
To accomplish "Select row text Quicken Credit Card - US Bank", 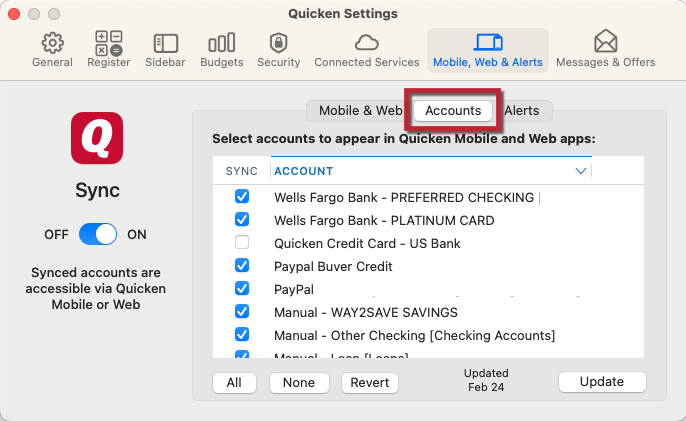I will pos(367,243).
